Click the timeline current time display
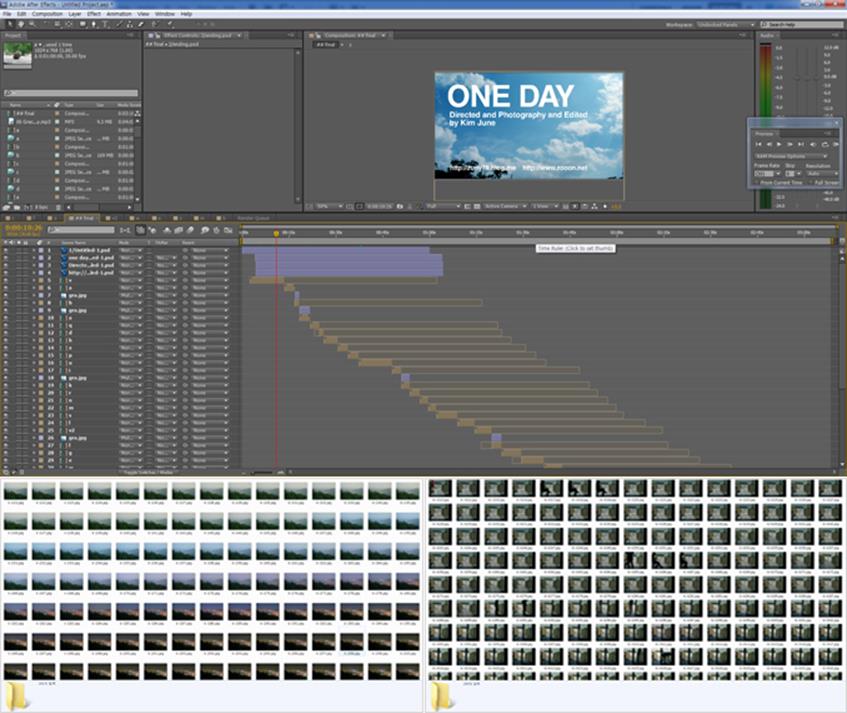The width and height of the screenshot is (847, 713). pos(23,228)
